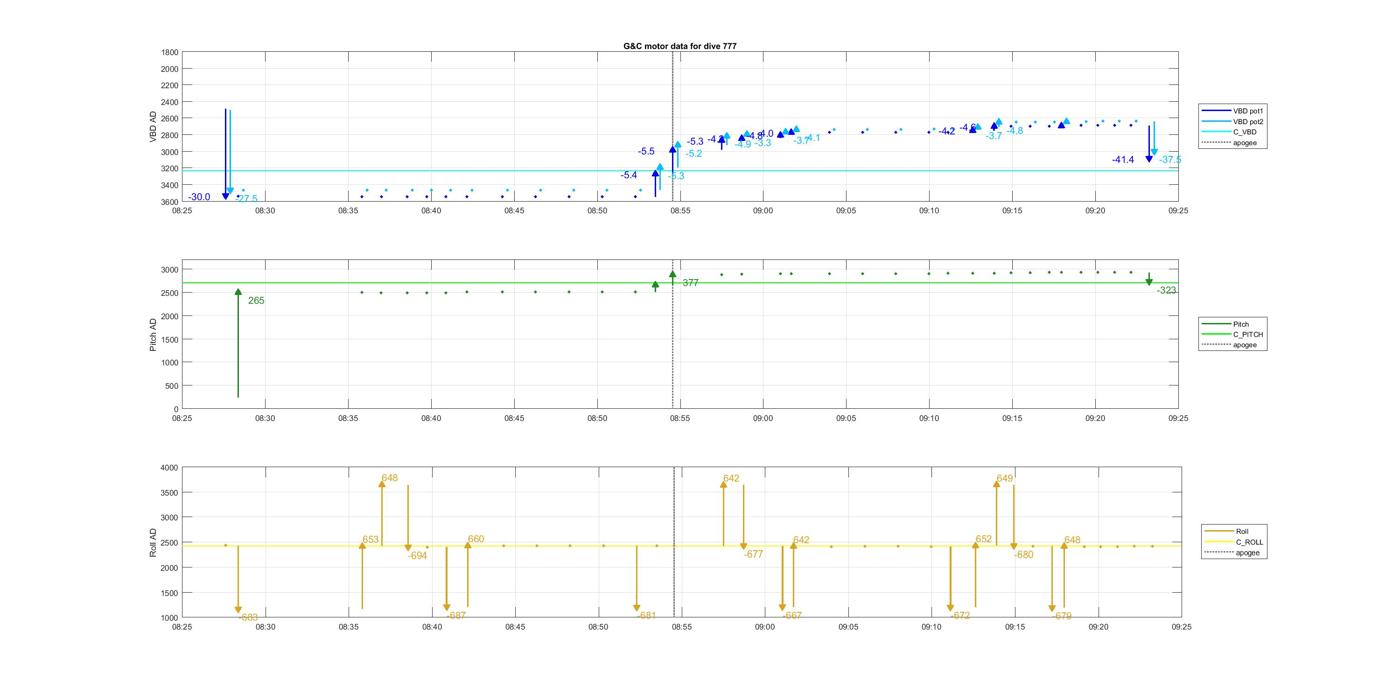1400x693 pixels.
Task: Click the '4000' tick on Roll y-axis
Action: click(x=170, y=468)
